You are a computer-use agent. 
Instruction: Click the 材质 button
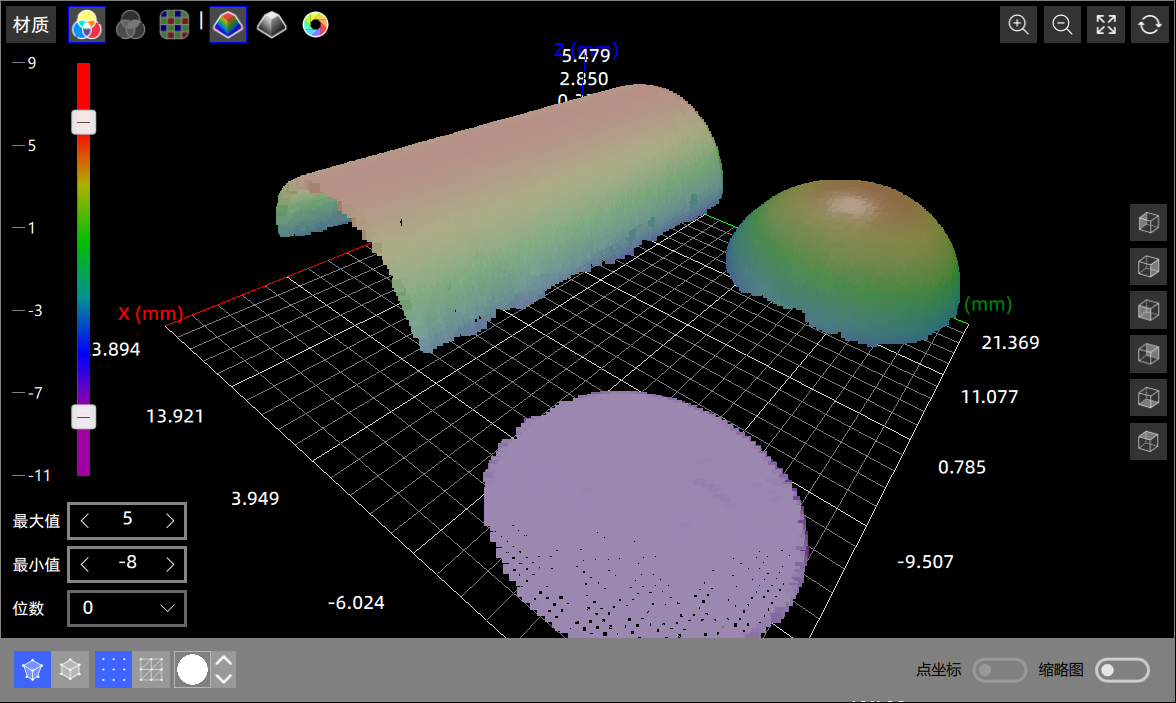point(31,25)
